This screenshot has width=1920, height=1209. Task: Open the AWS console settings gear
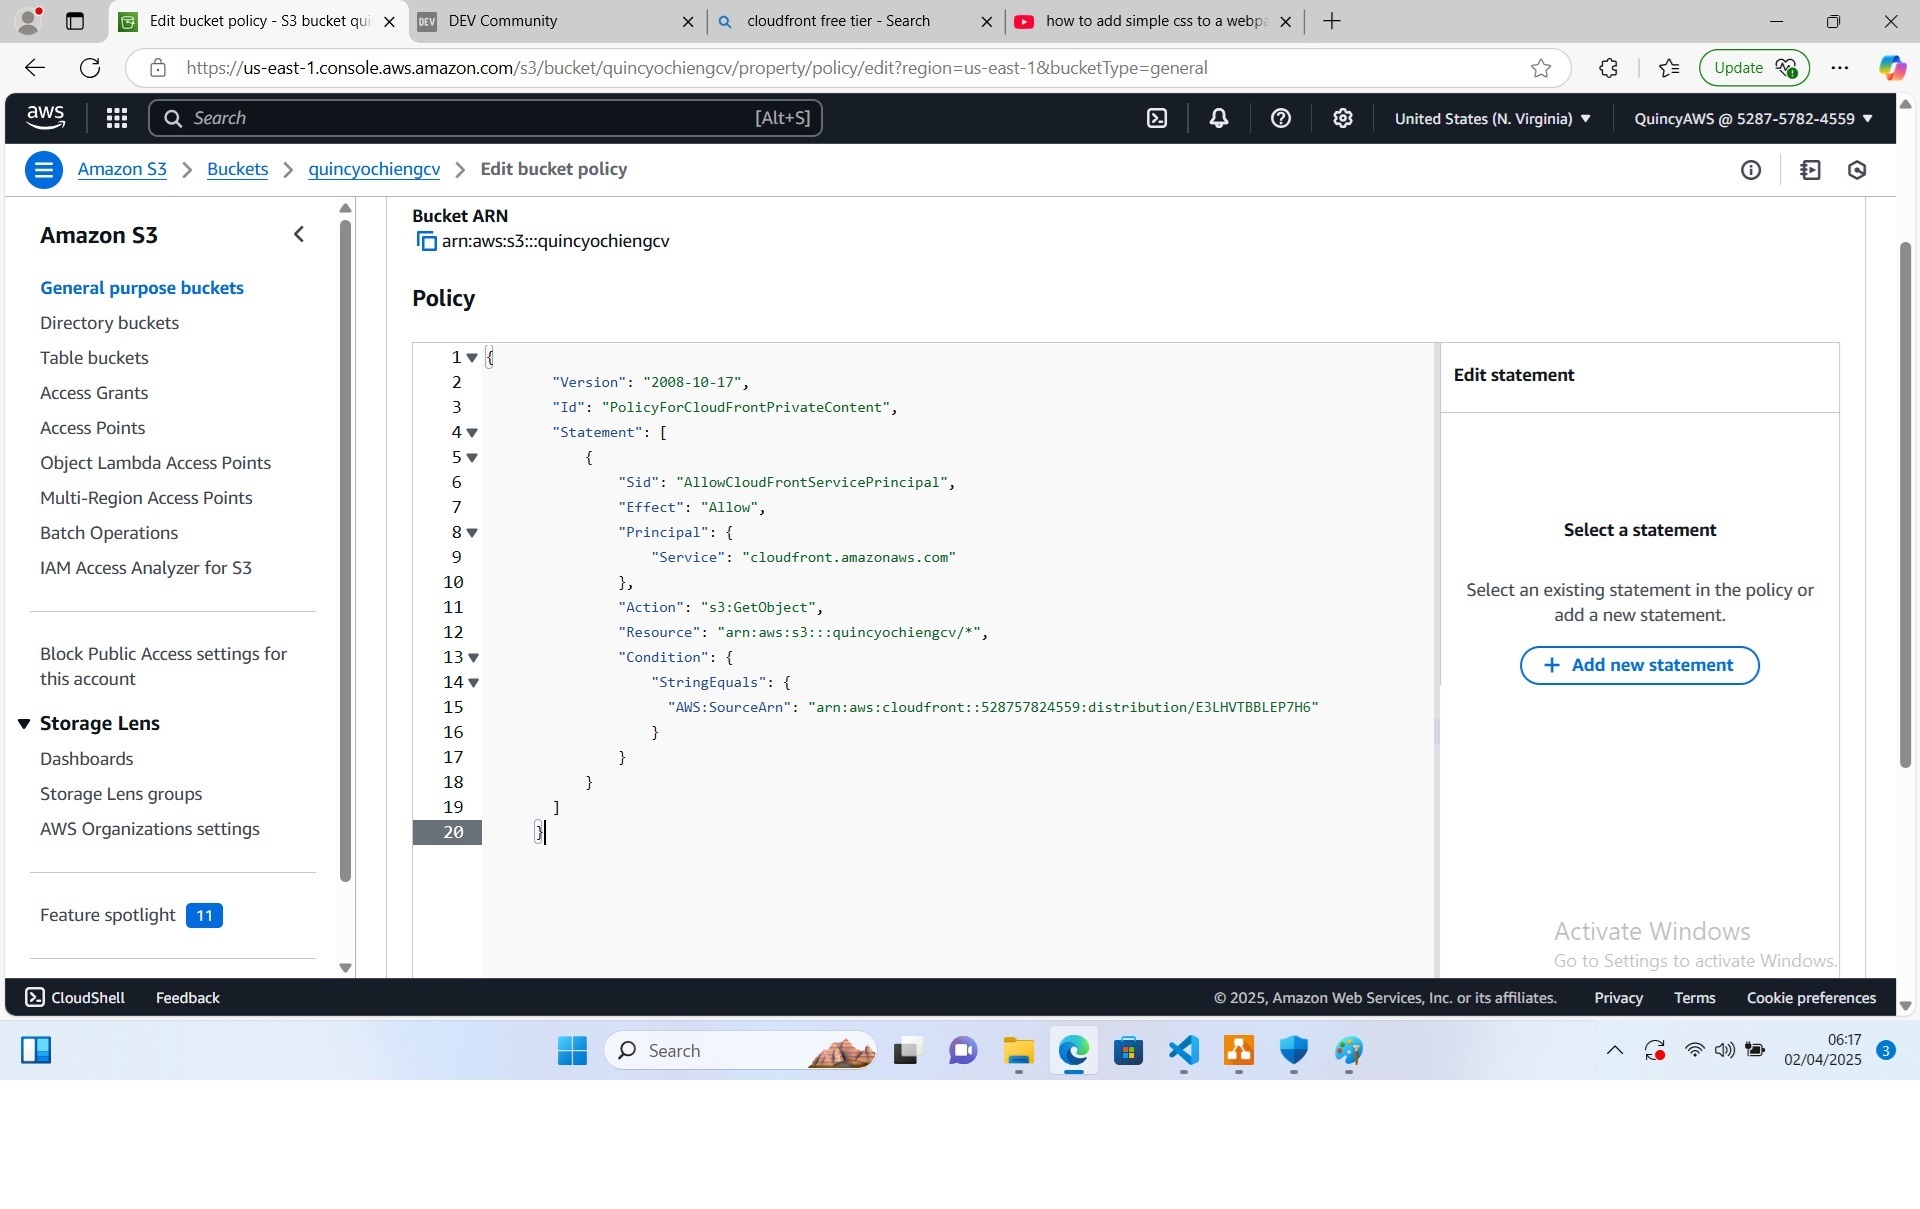(1343, 118)
